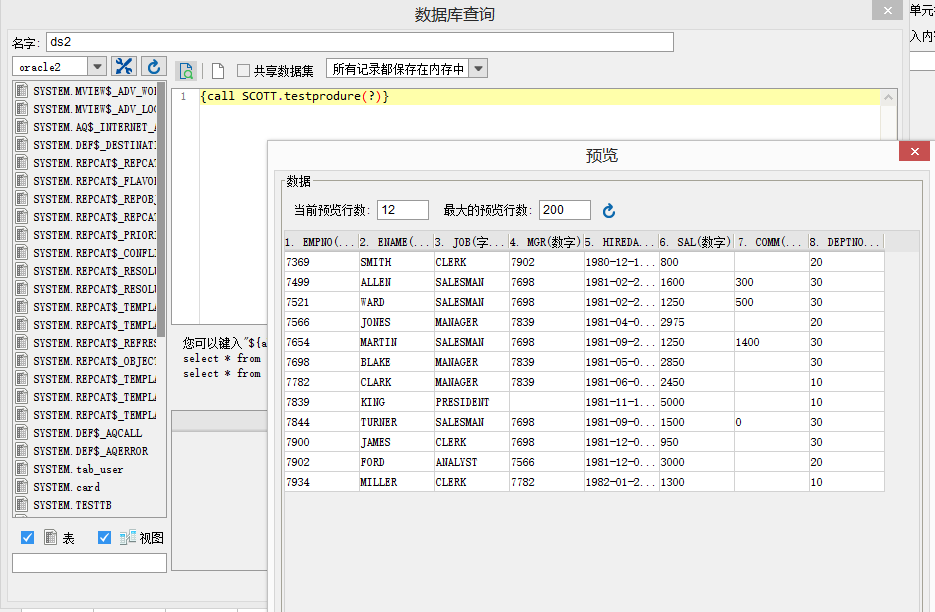Click the preview query icon in toolbar
Screen dimensions: 935x612
[186, 71]
